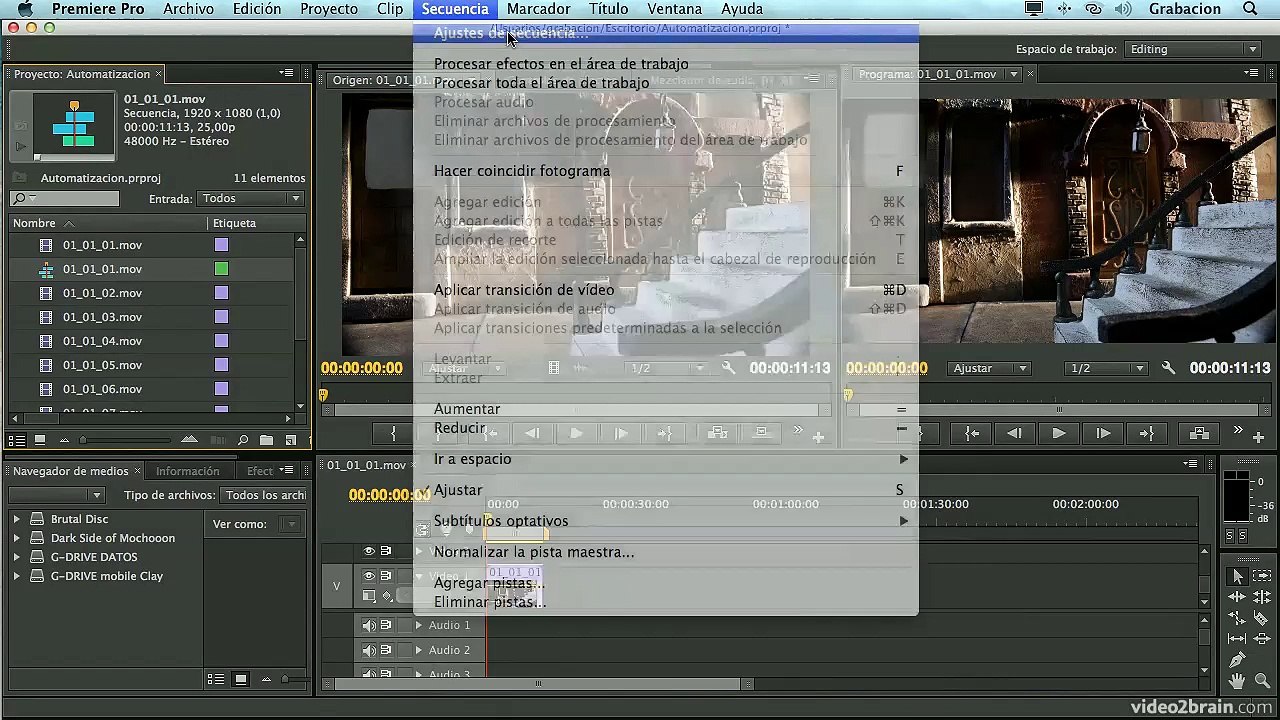Switch Media Browser to thumbnail view
Viewport: 1280px width, 720px height.
click(241, 679)
